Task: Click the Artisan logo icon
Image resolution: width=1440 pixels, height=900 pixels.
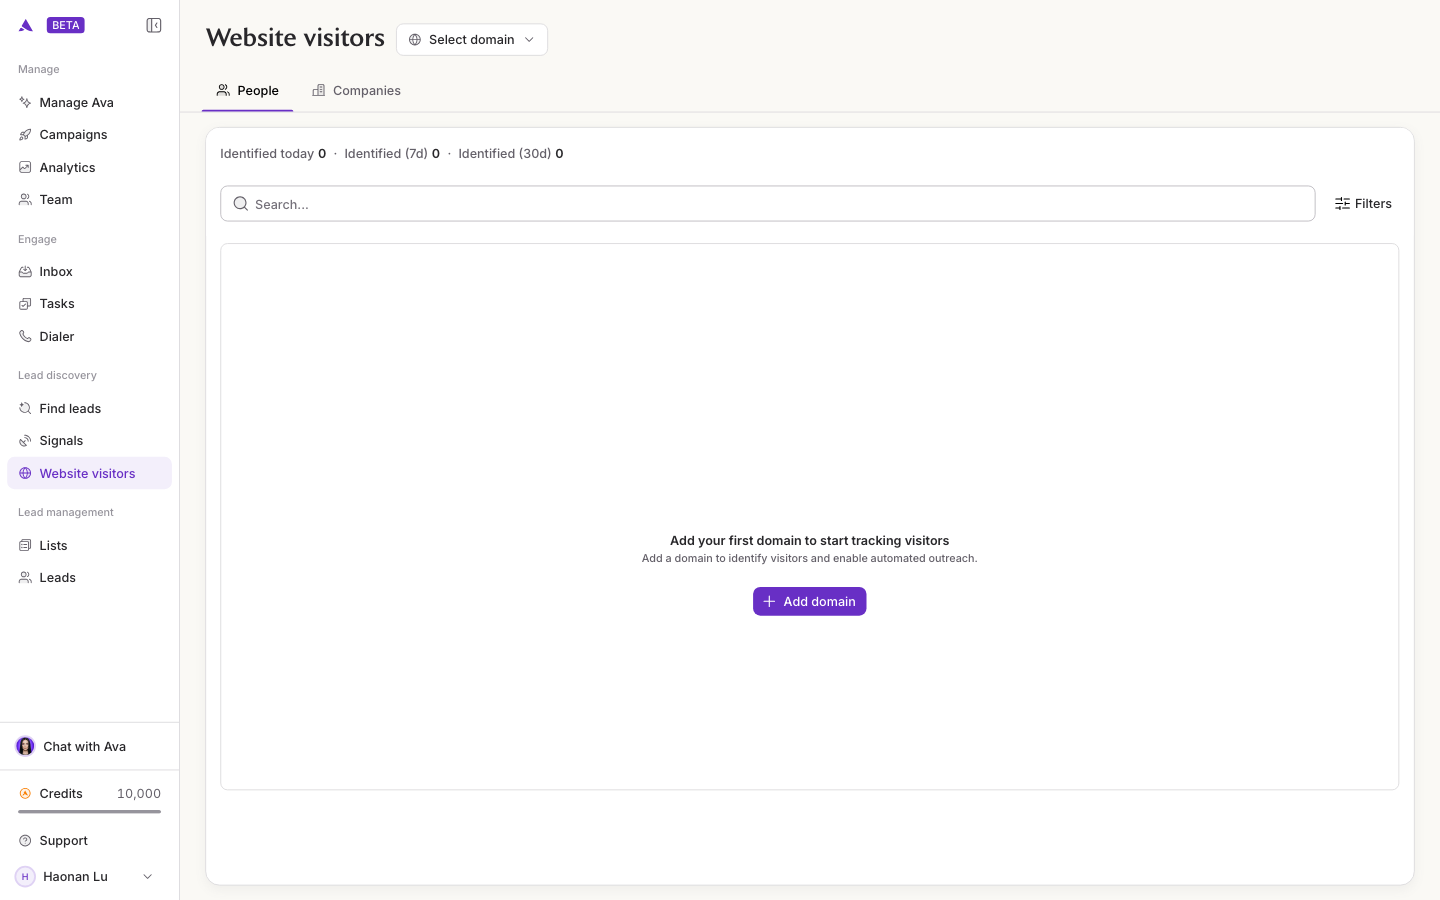Action: pos(26,25)
